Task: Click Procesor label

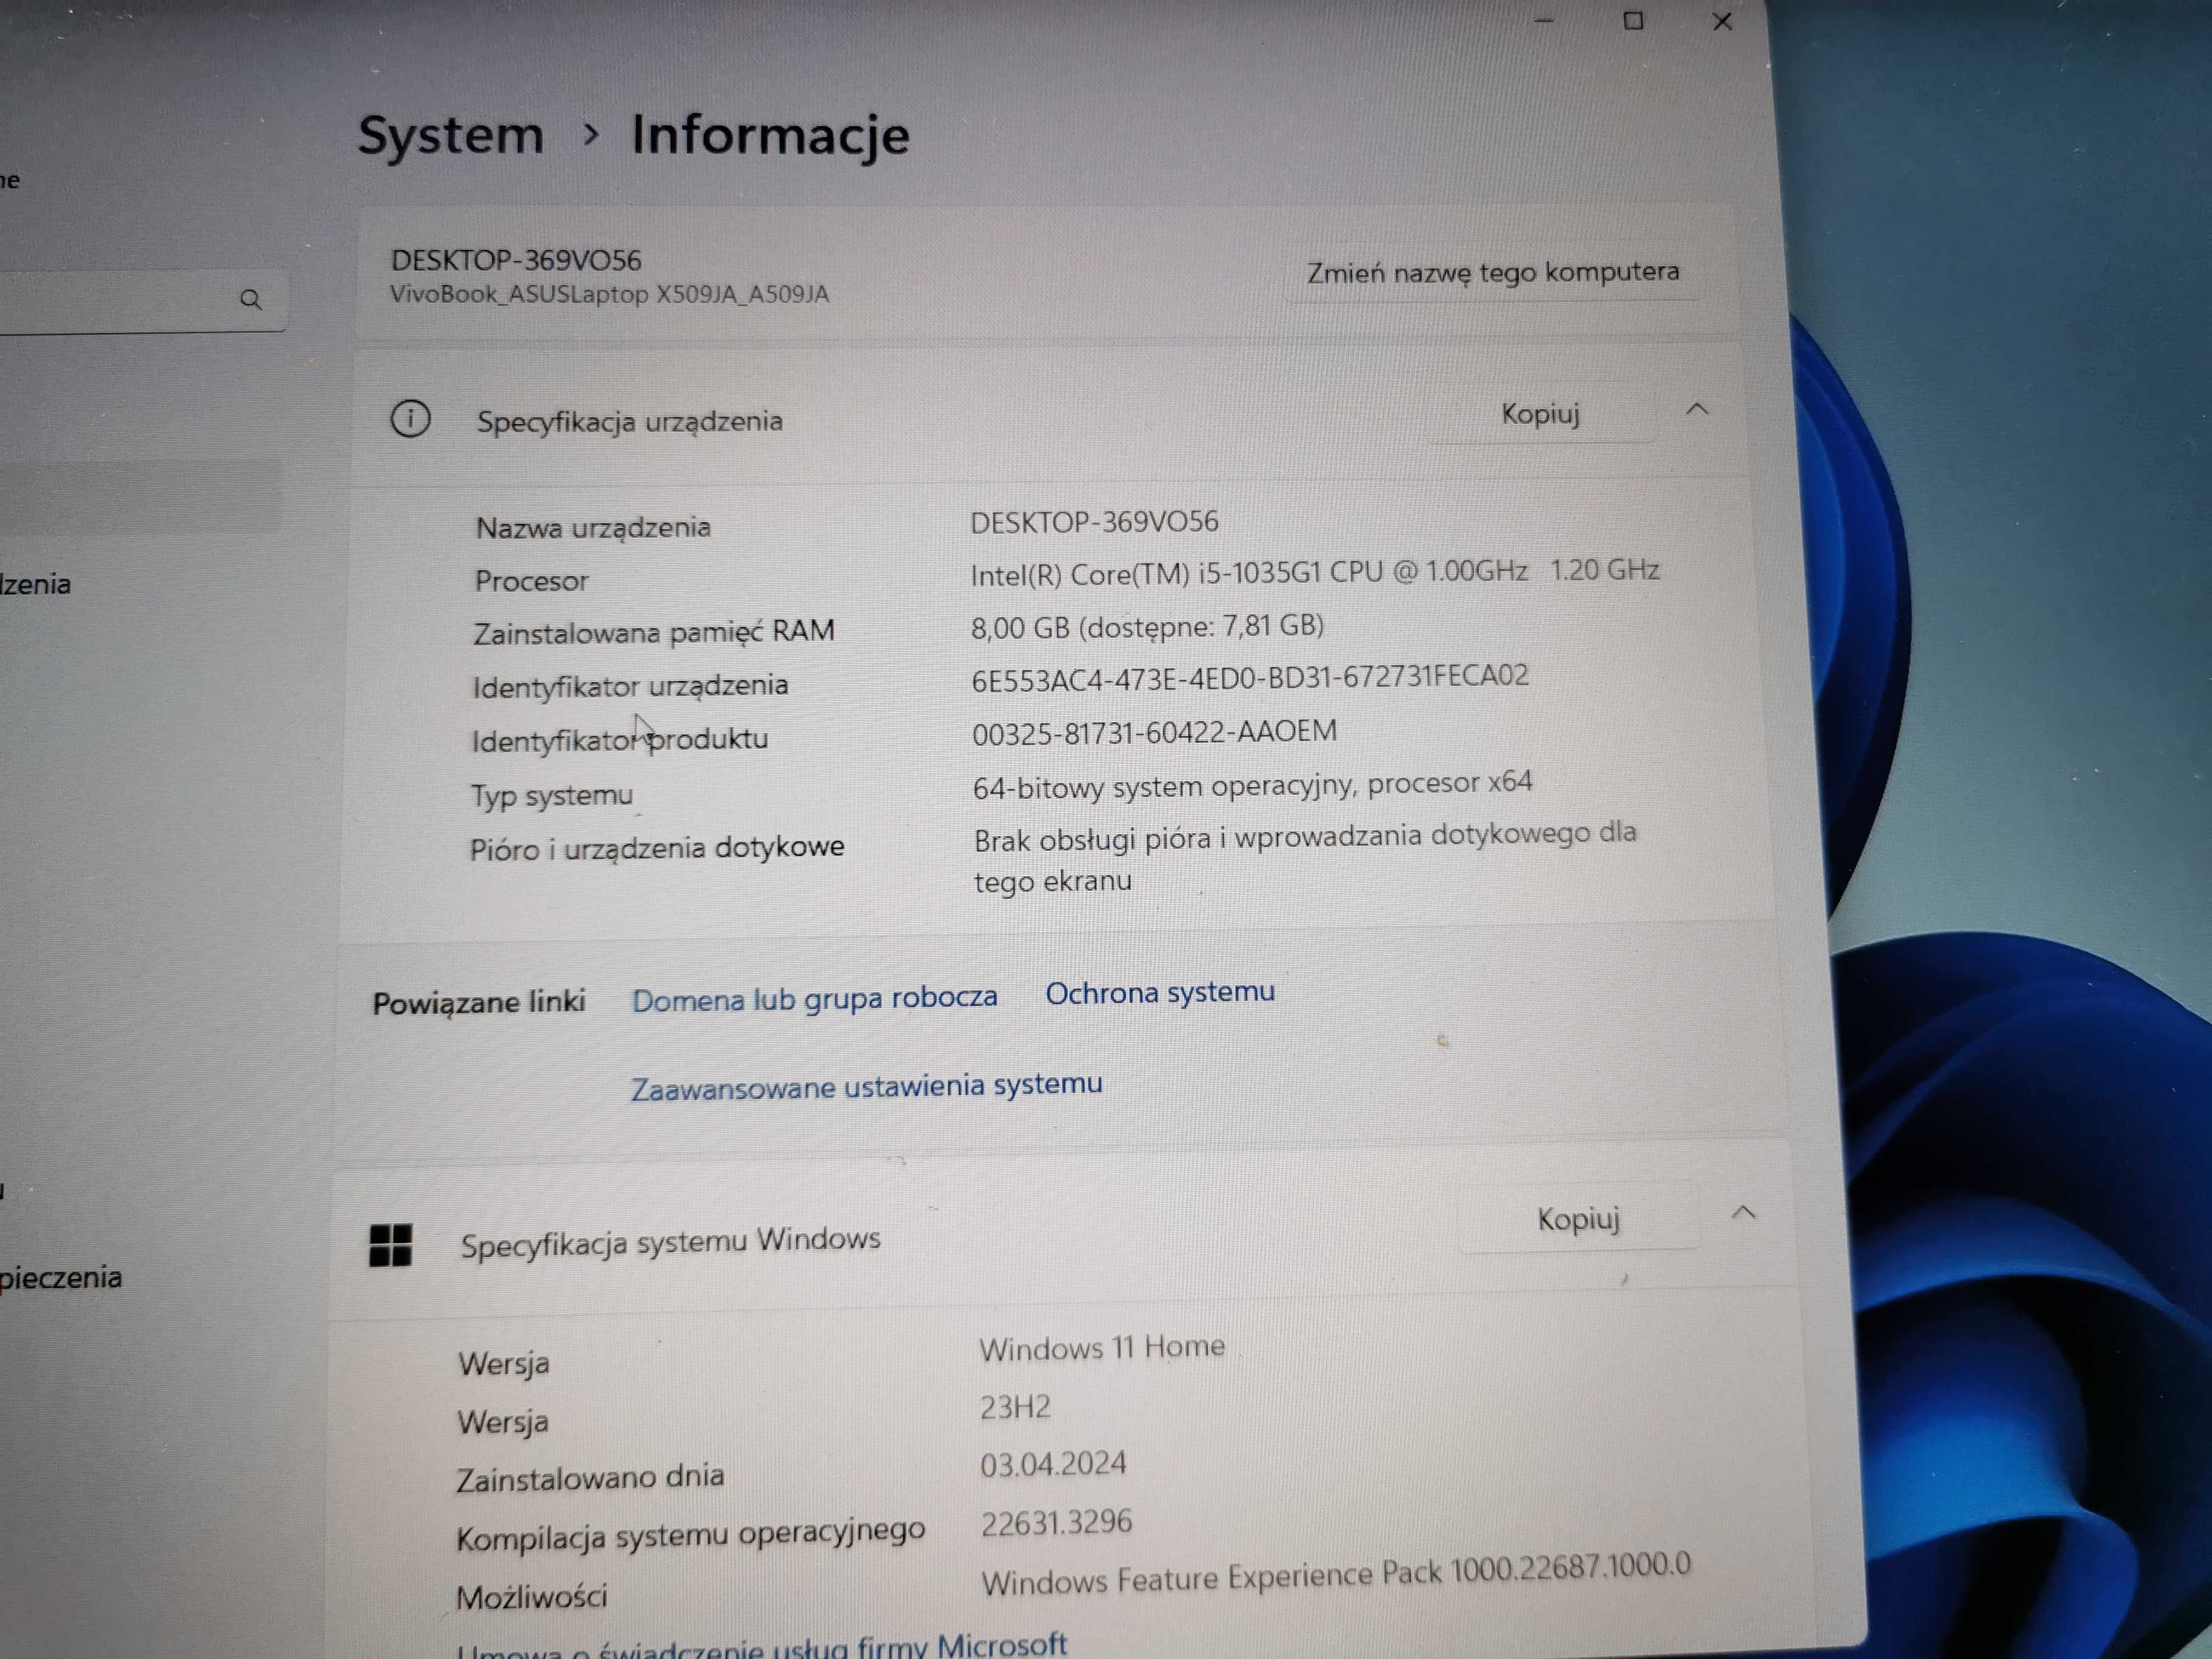Action: (x=531, y=580)
